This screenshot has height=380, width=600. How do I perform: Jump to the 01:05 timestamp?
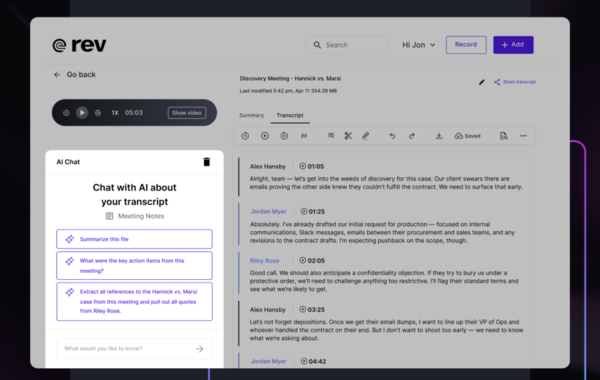(311, 166)
